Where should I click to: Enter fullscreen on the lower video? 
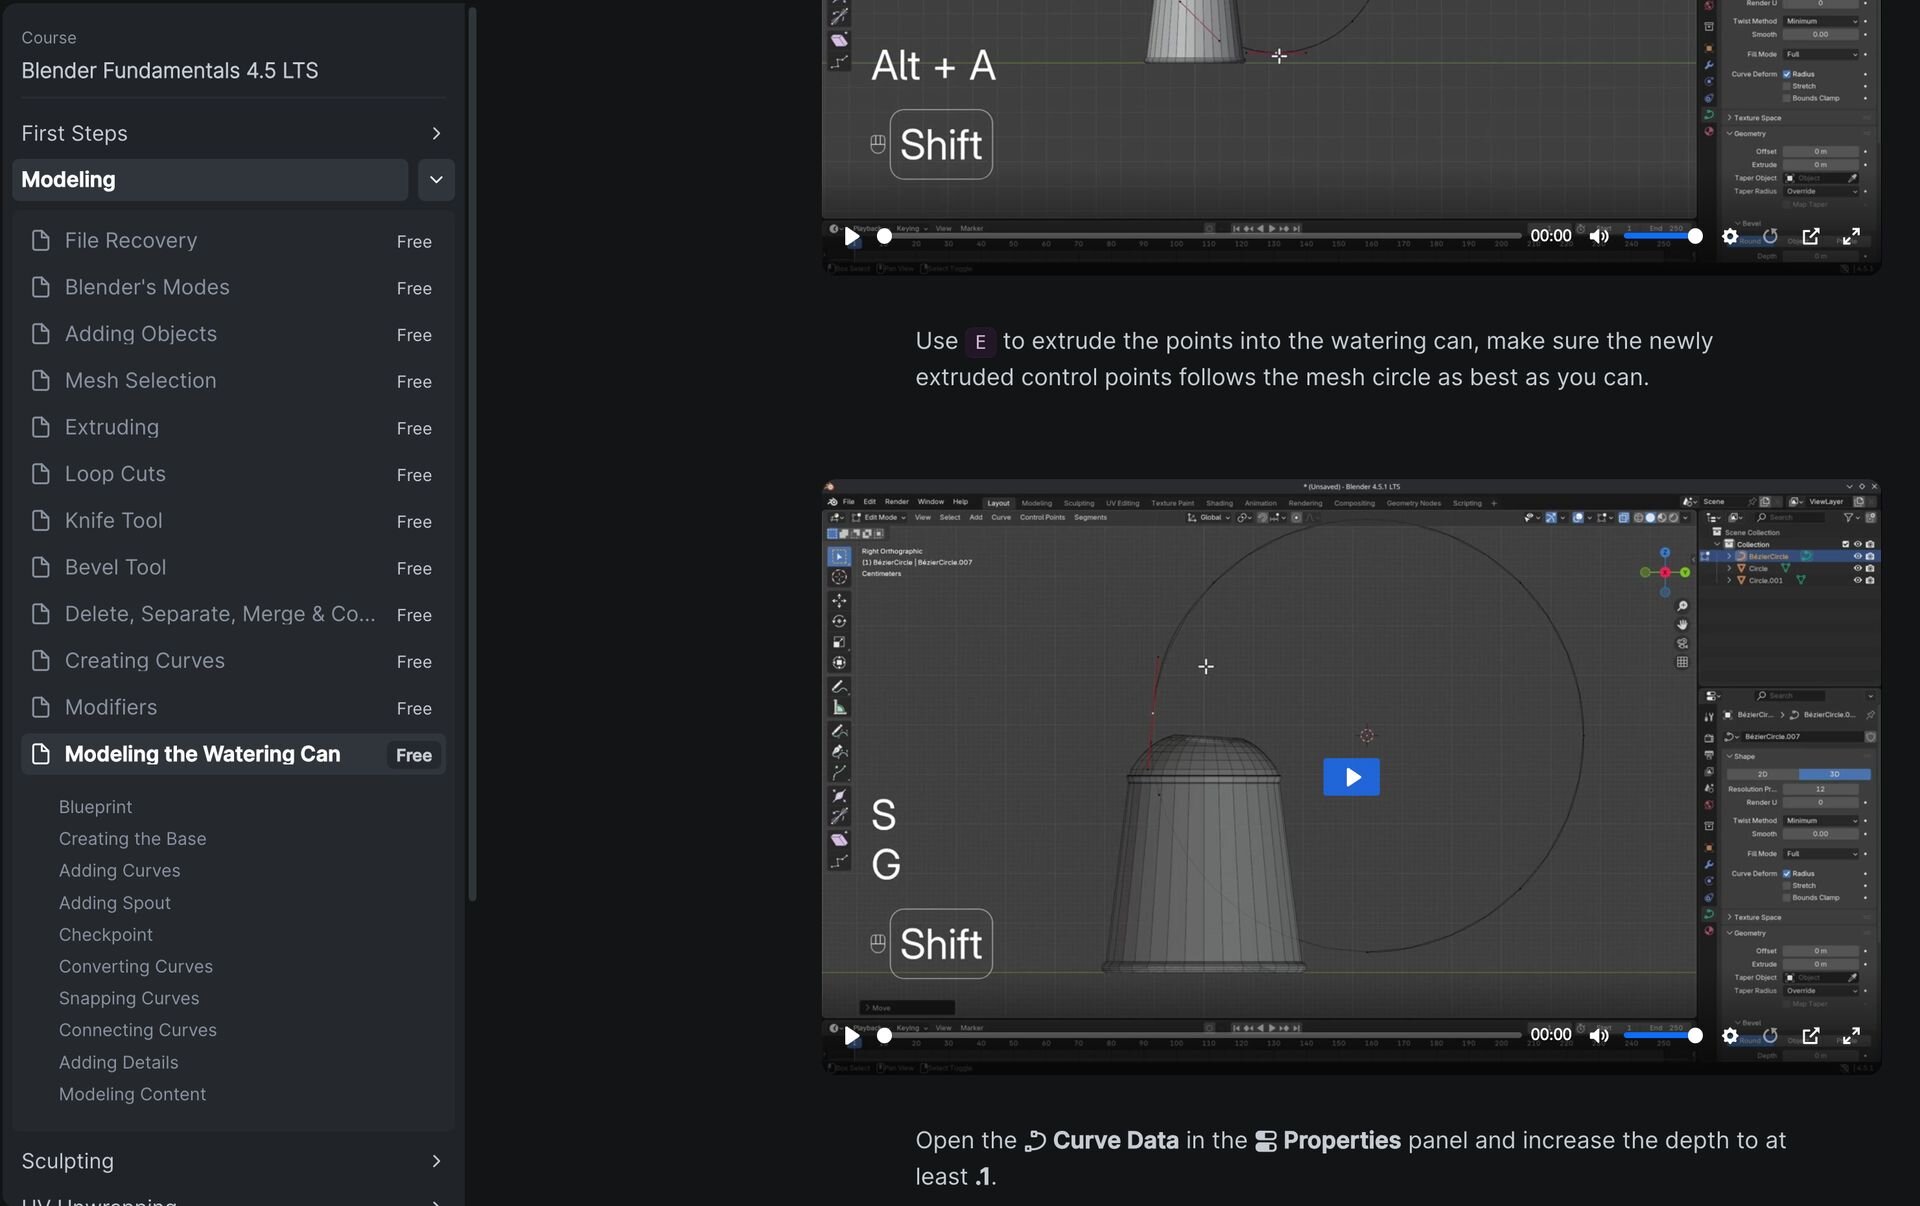click(1851, 1035)
